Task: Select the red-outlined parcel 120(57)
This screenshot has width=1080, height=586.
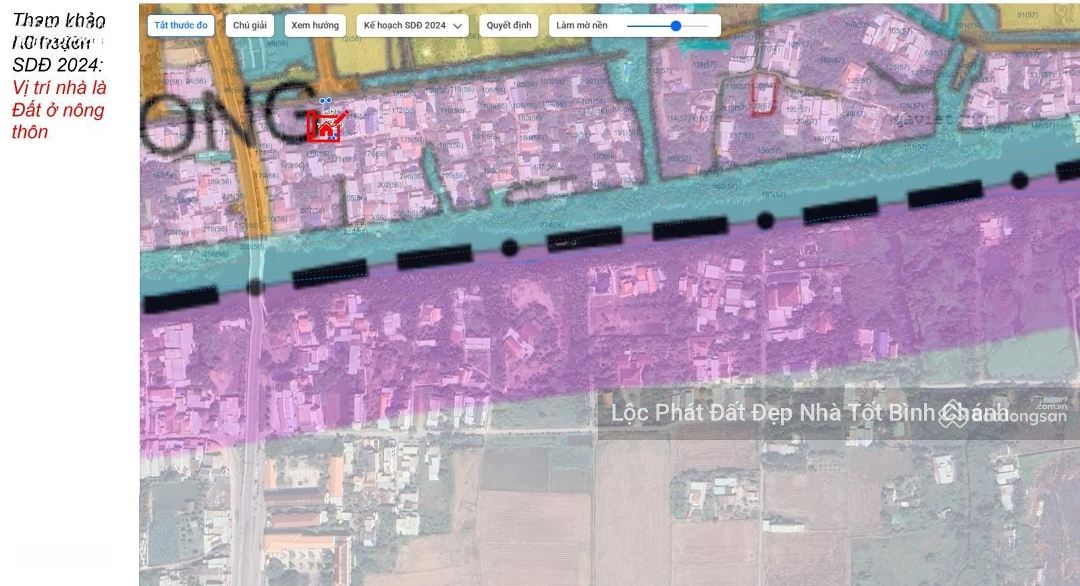Action: coord(764,96)
